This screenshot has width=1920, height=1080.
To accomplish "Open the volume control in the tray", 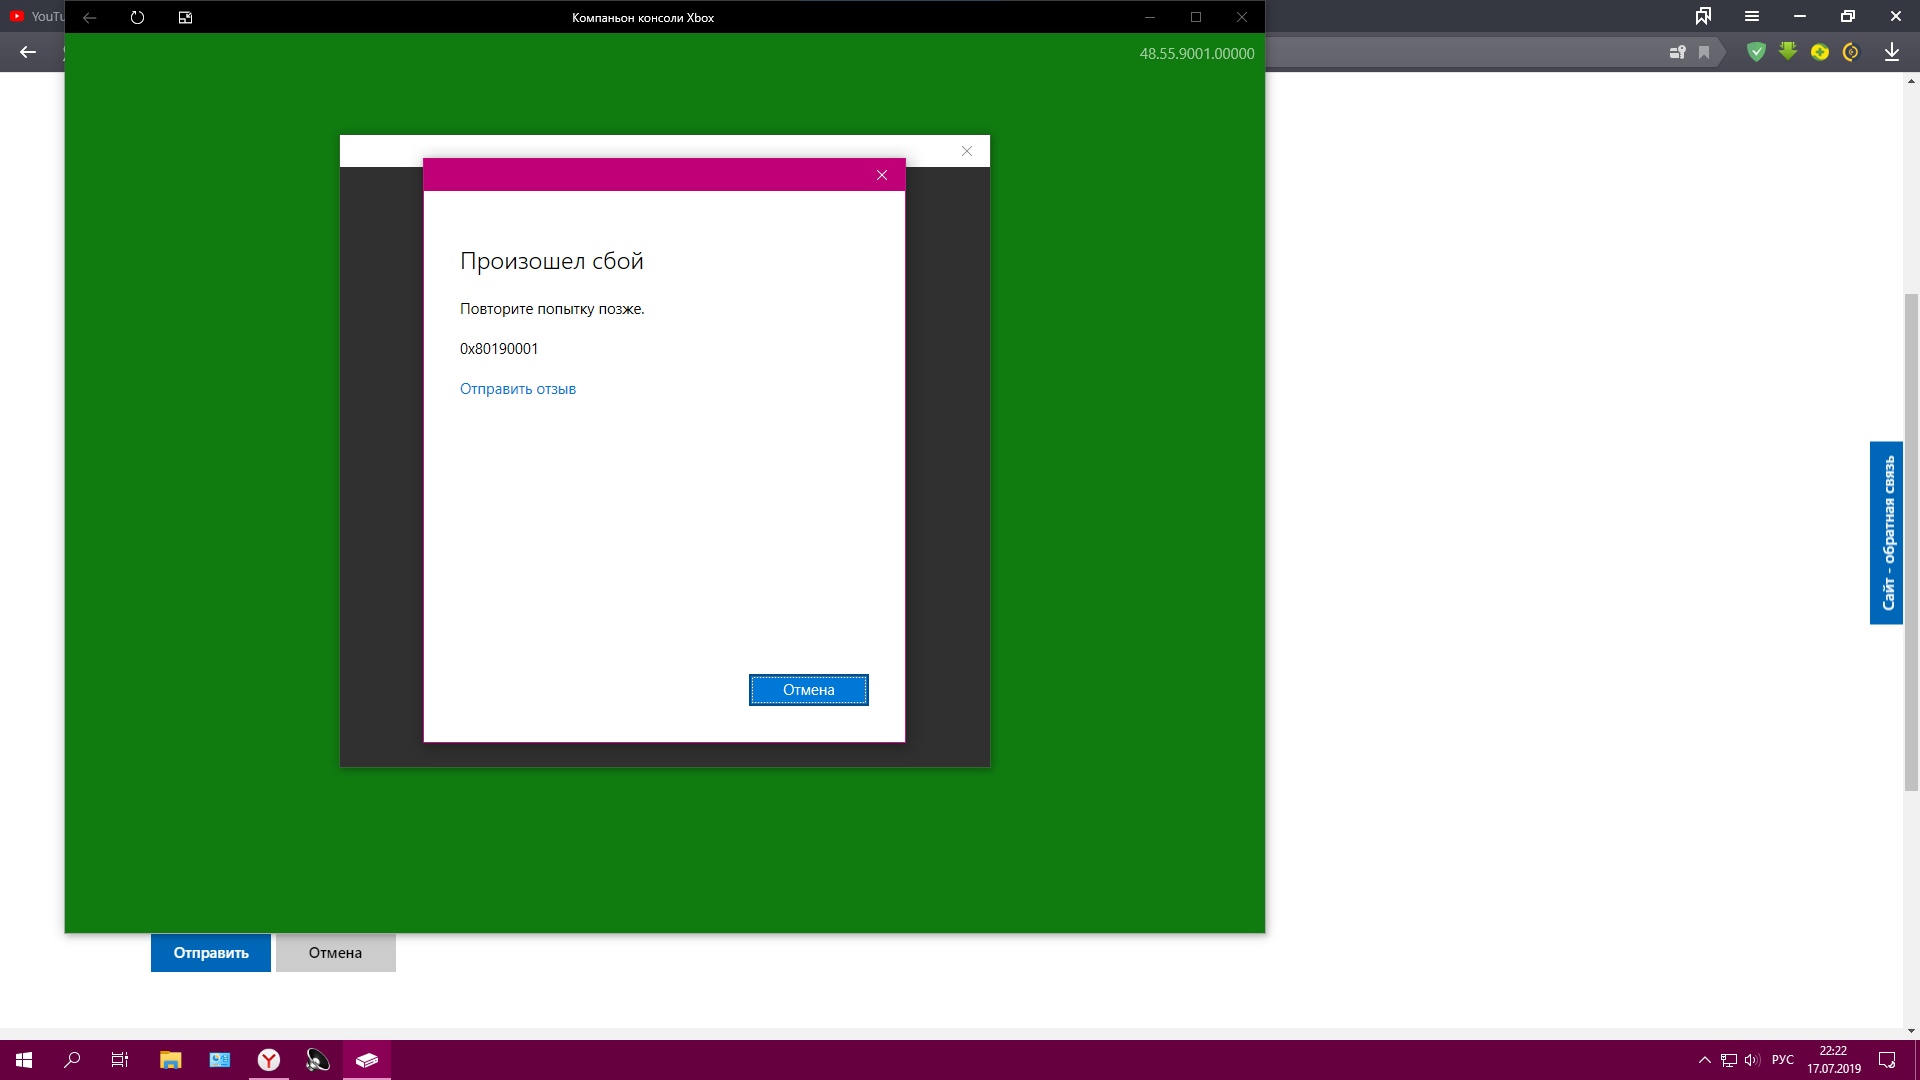I will pos(1752,1060).
